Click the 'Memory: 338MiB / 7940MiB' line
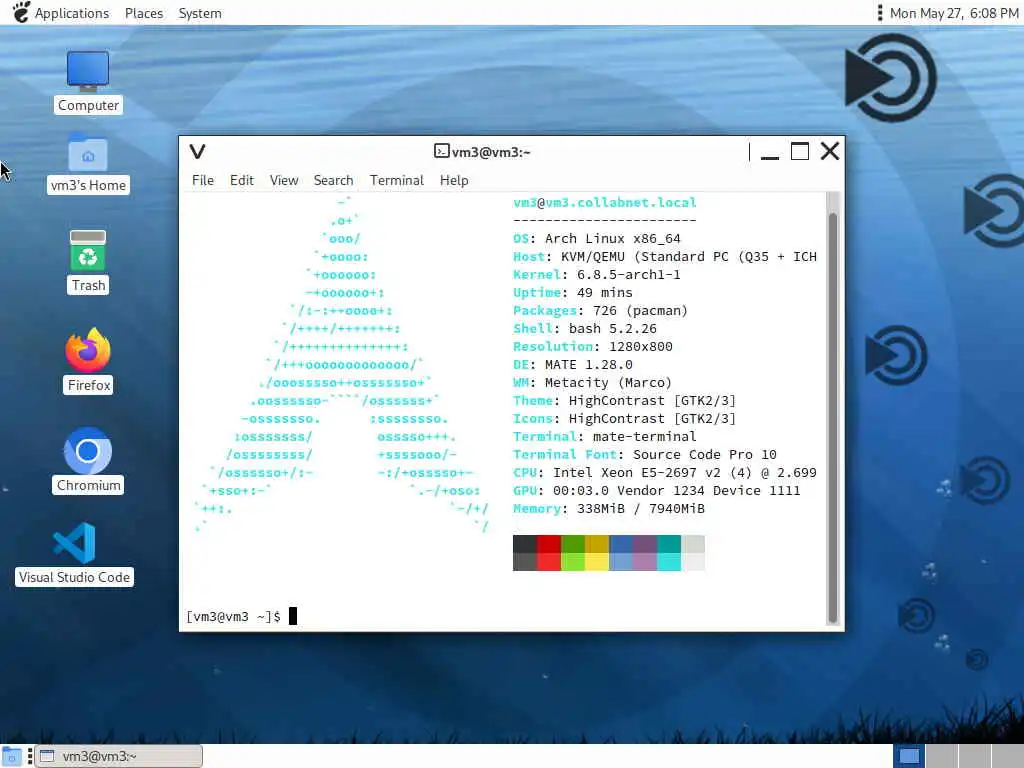Viewport: 1024px width, 768px height. (x=609, y=509)
